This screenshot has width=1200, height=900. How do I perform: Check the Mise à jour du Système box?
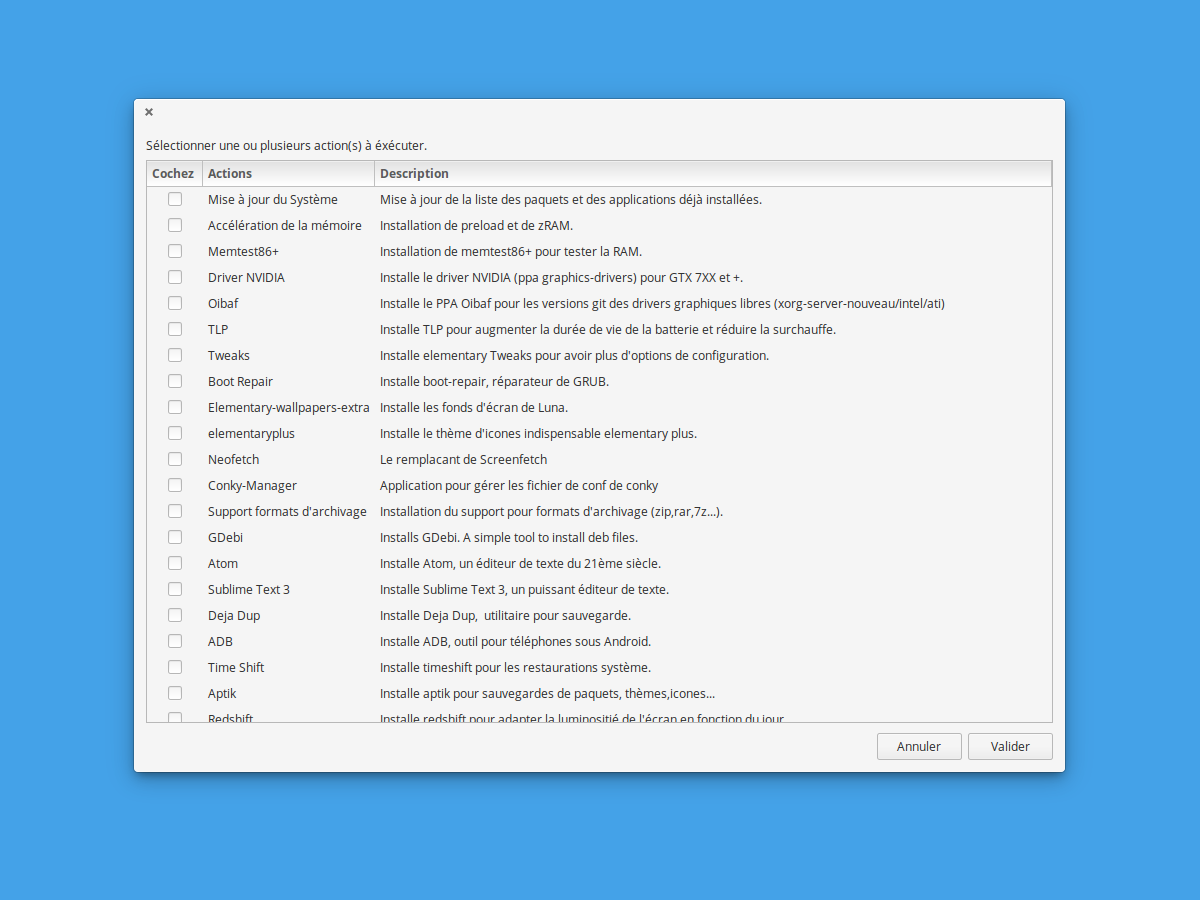tap(175, 199)
